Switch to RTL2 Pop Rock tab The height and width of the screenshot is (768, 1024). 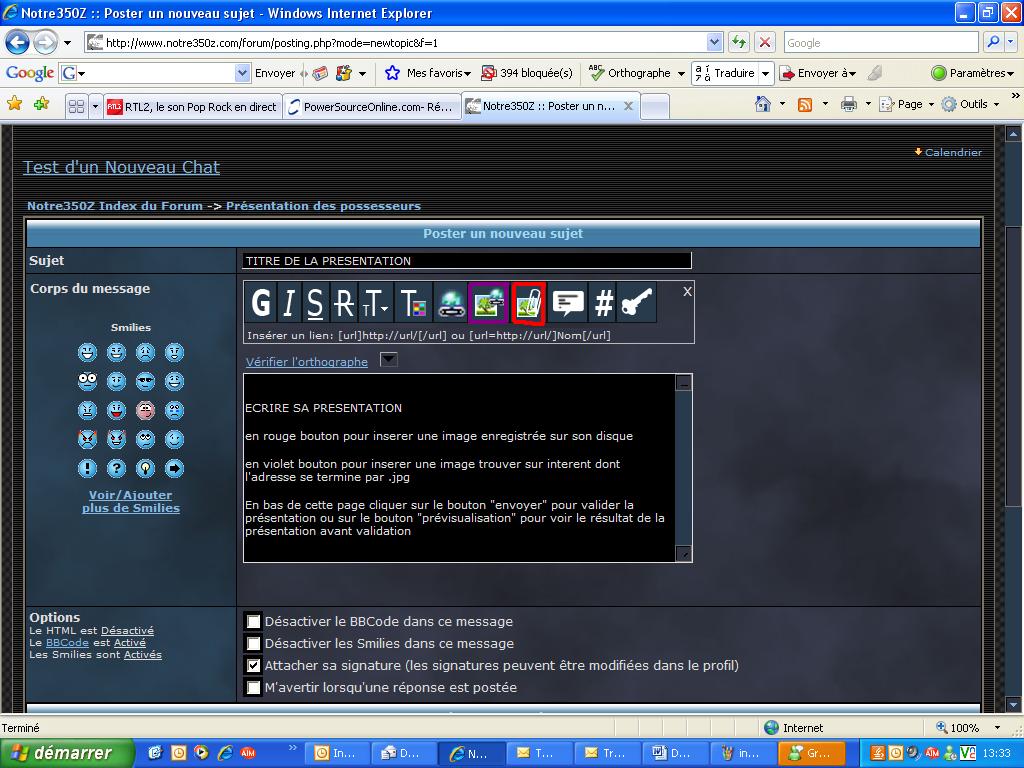tap(192, 107)
